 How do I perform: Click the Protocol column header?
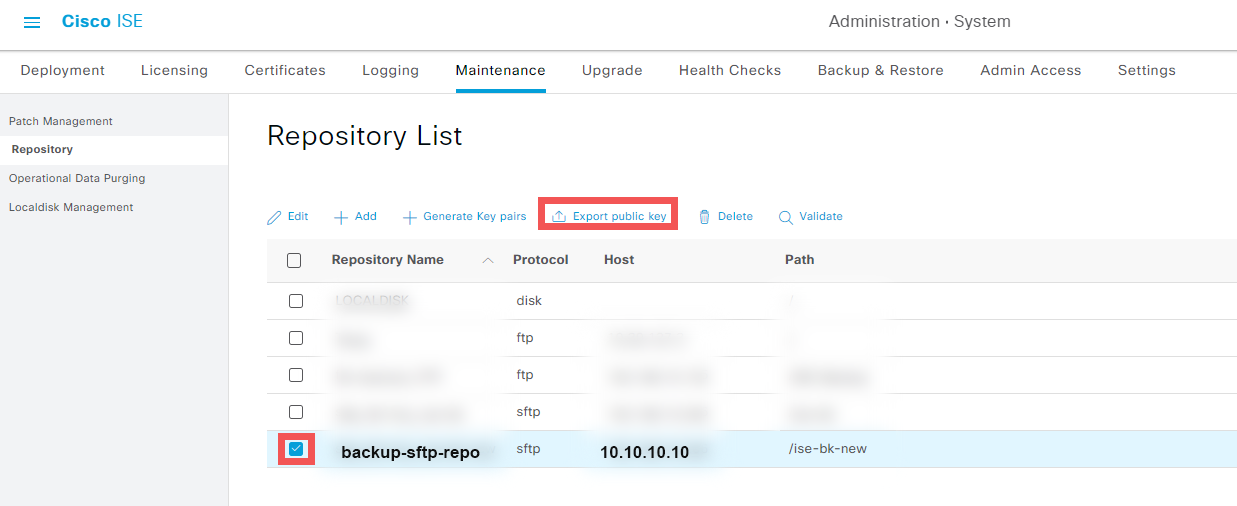click(x=540, y=259)
